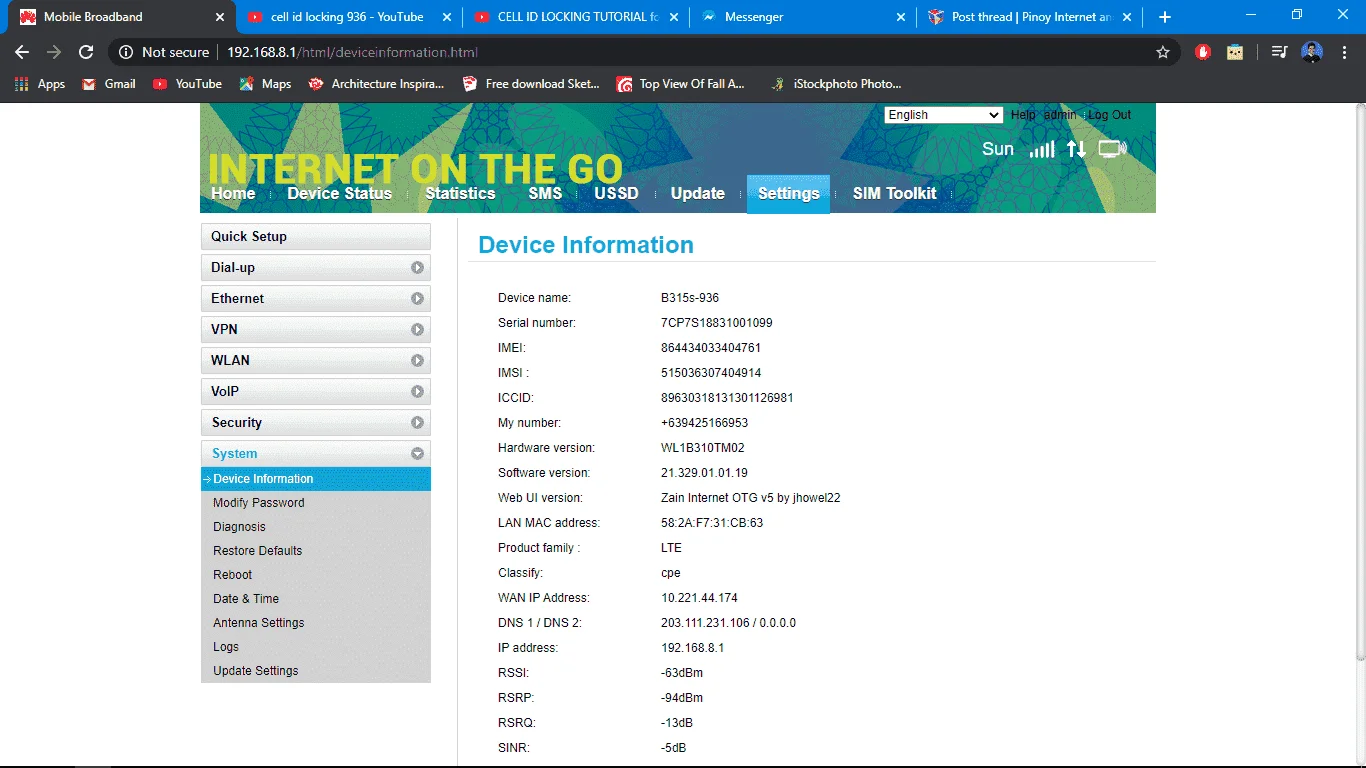Screen dimensions: 1366x768
Task: Click the Not secure site info icon
Action: pos(164,52)
